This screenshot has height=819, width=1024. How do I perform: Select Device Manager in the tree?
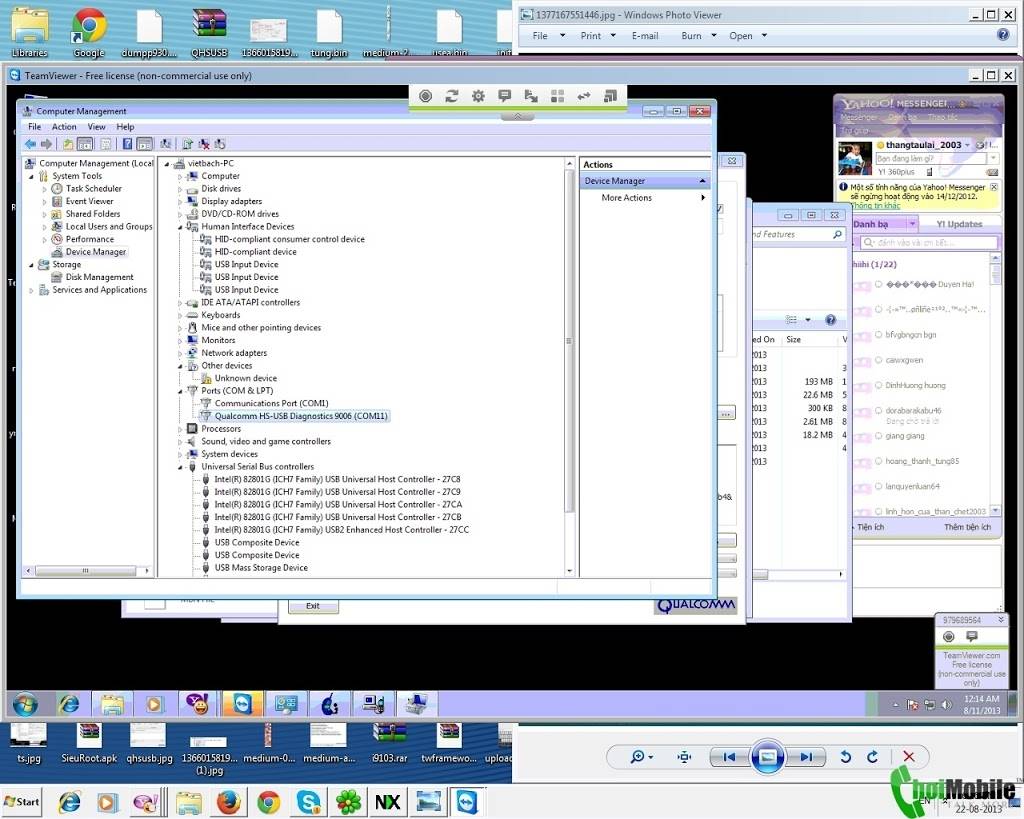pyautogui.click(x=95, y=251)
